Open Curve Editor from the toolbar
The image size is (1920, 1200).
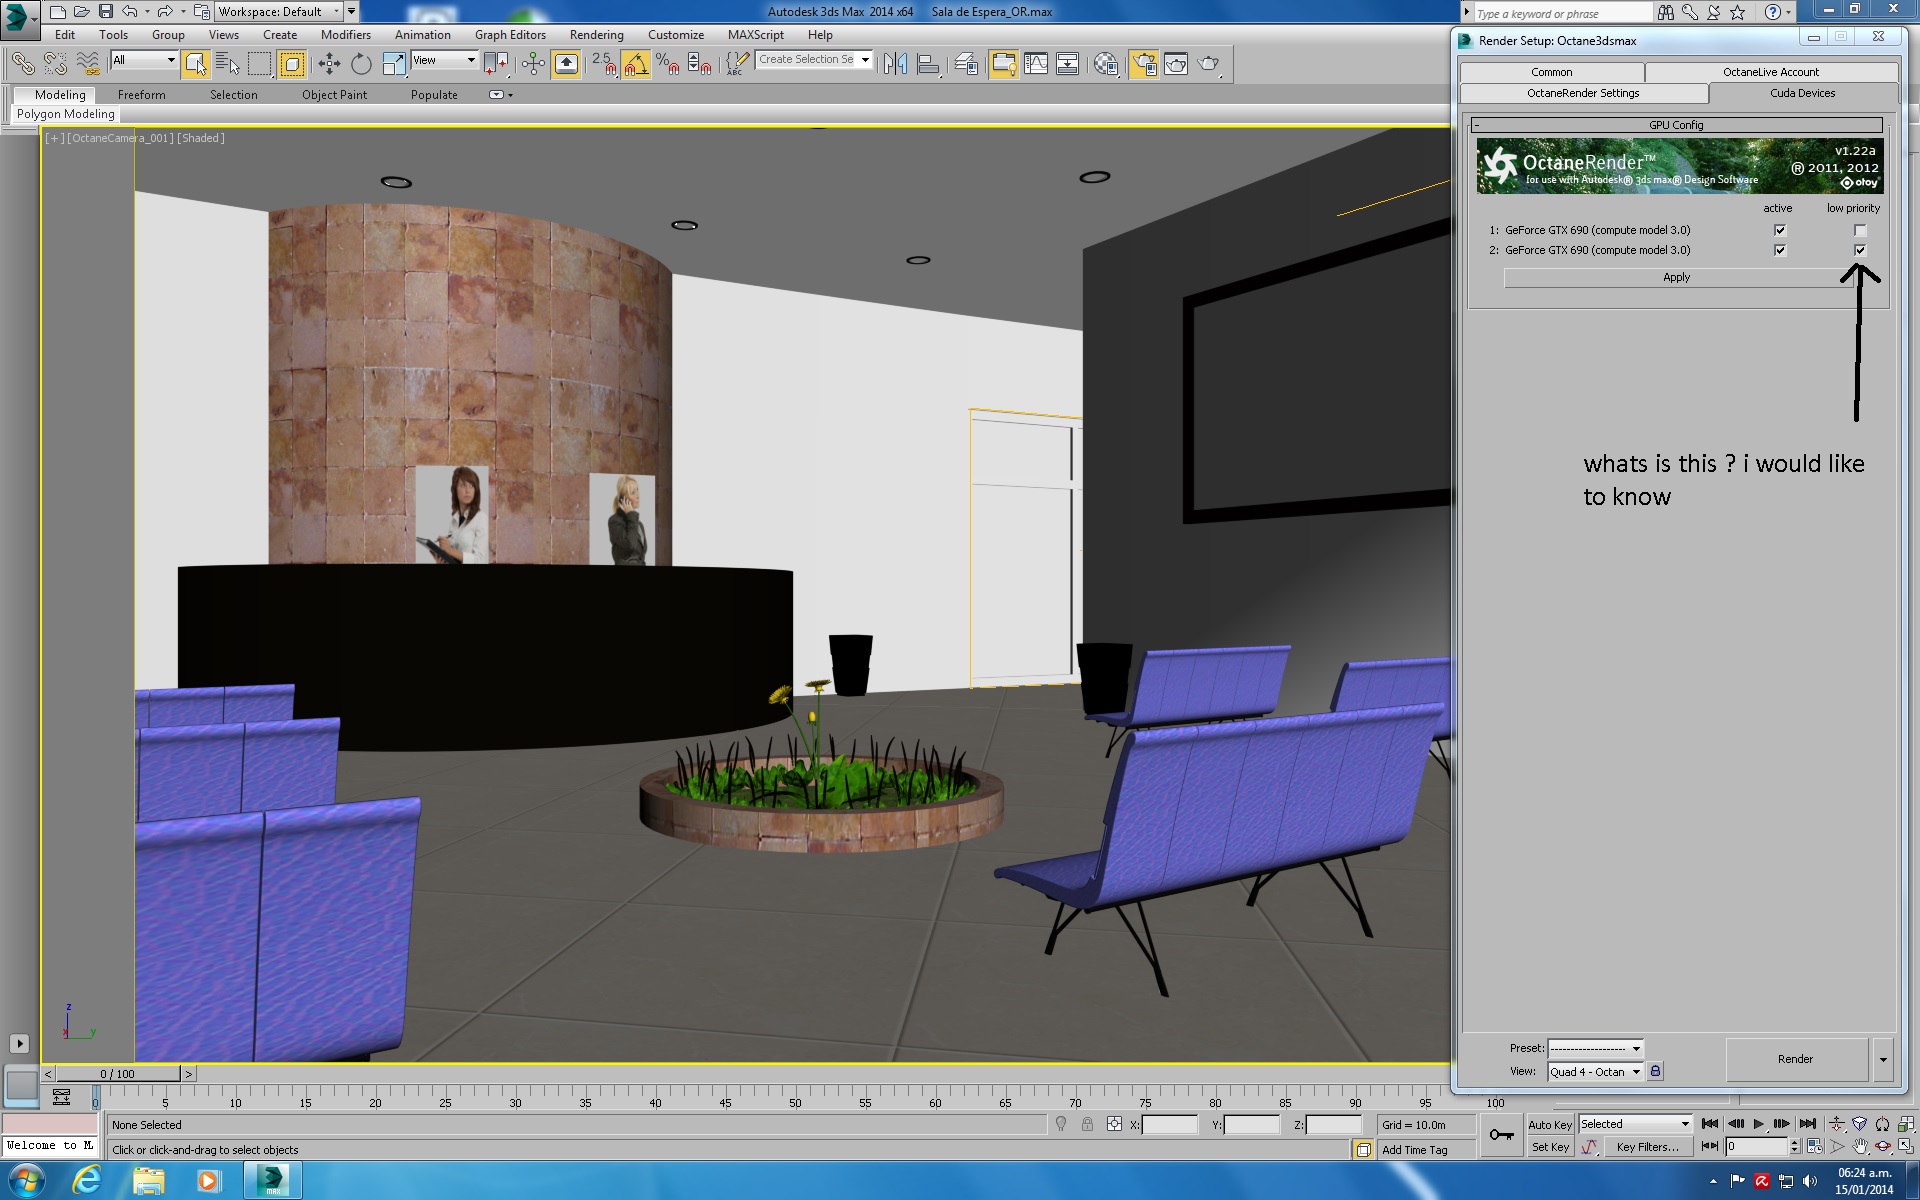click(x=1036, y=64)
